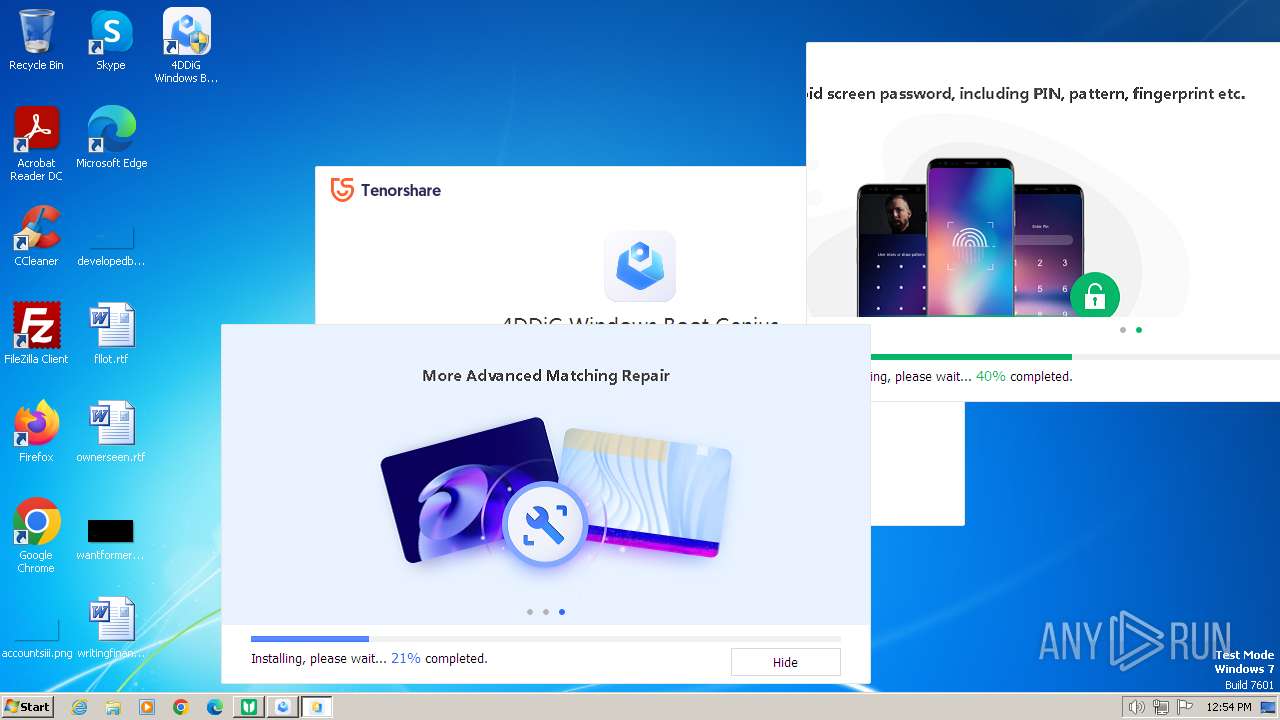This screenshot has height=720, width=1280.
Task: Switch to green installer taskbar item
Action: tap(249, 707)
